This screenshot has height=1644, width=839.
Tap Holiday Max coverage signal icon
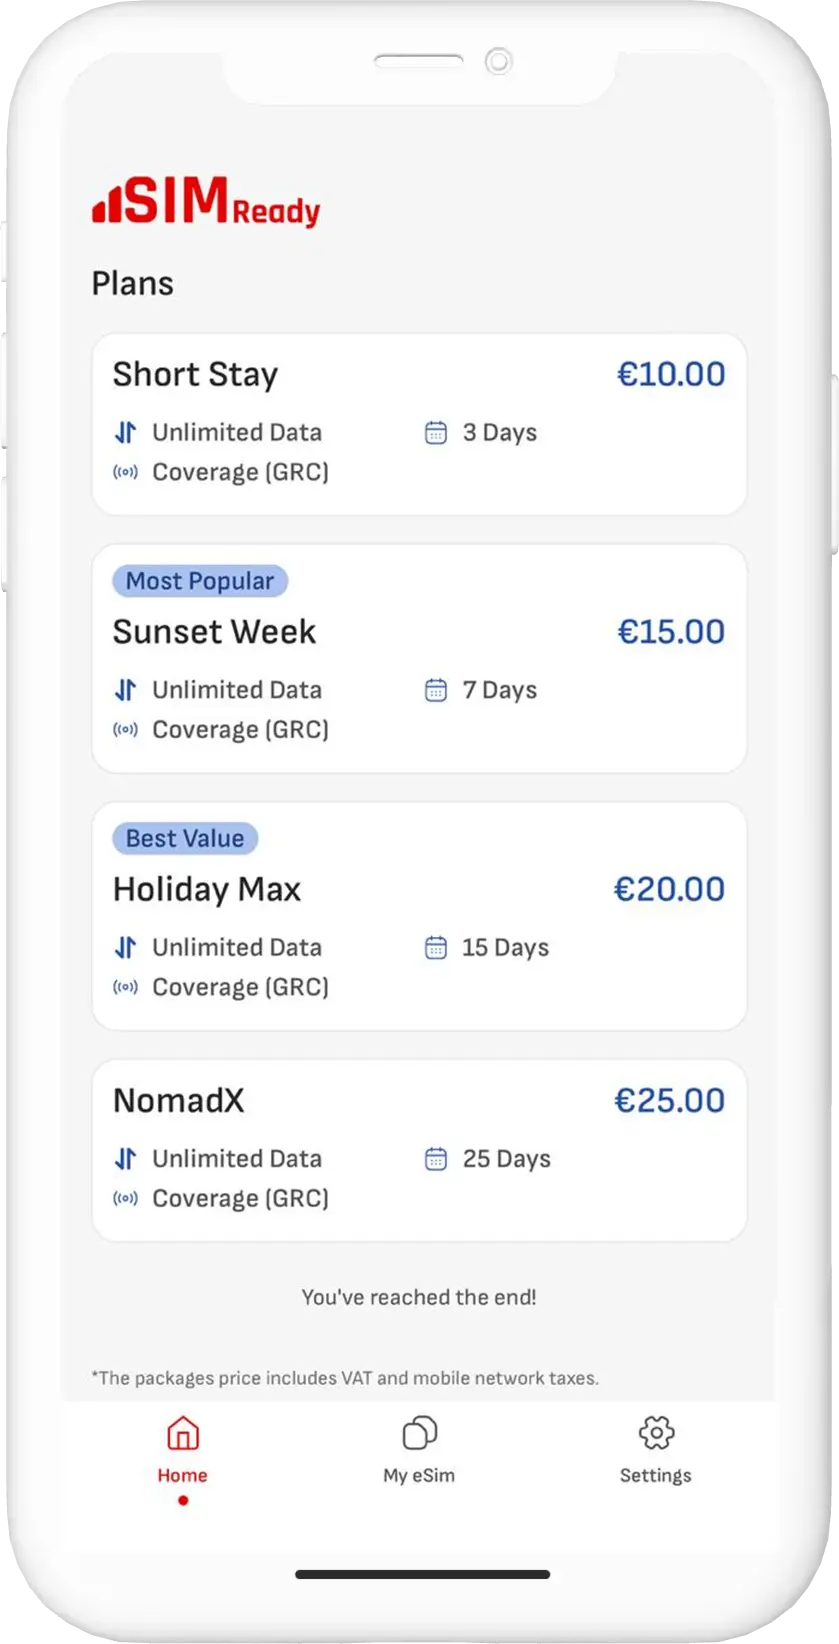[x=125, y=987]
